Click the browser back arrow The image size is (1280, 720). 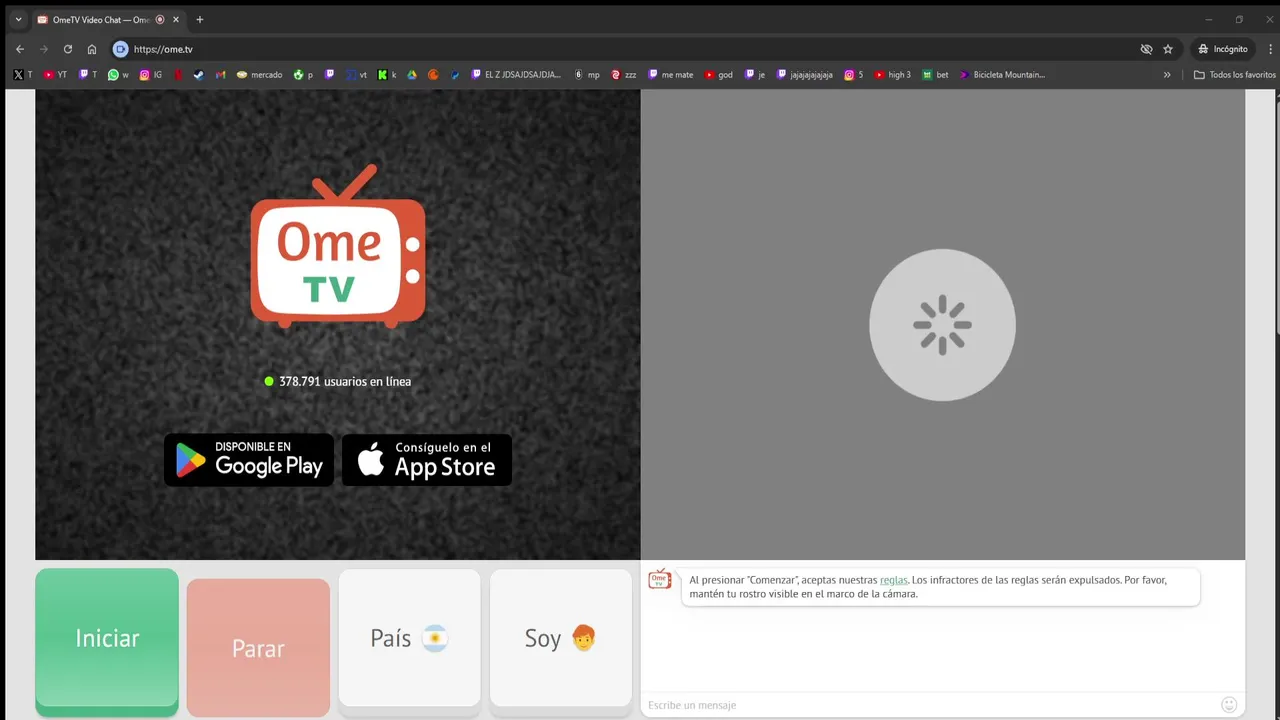[x=19, y=49]
